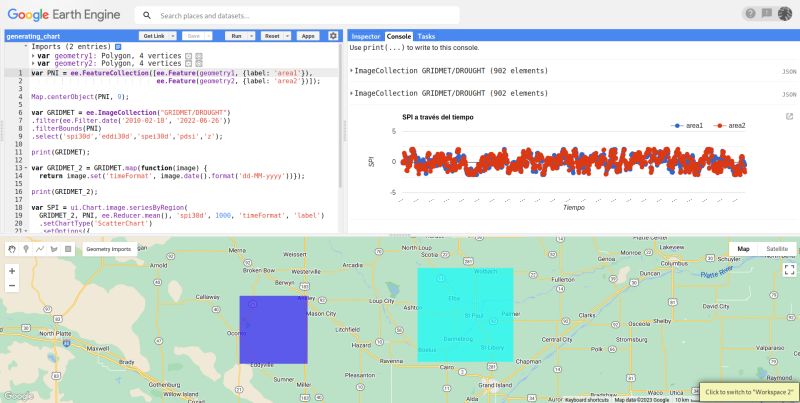Viewport: 800px width, 403px height.
Task: Click the 'Grand Island' label on map
Action: (495, 385)
